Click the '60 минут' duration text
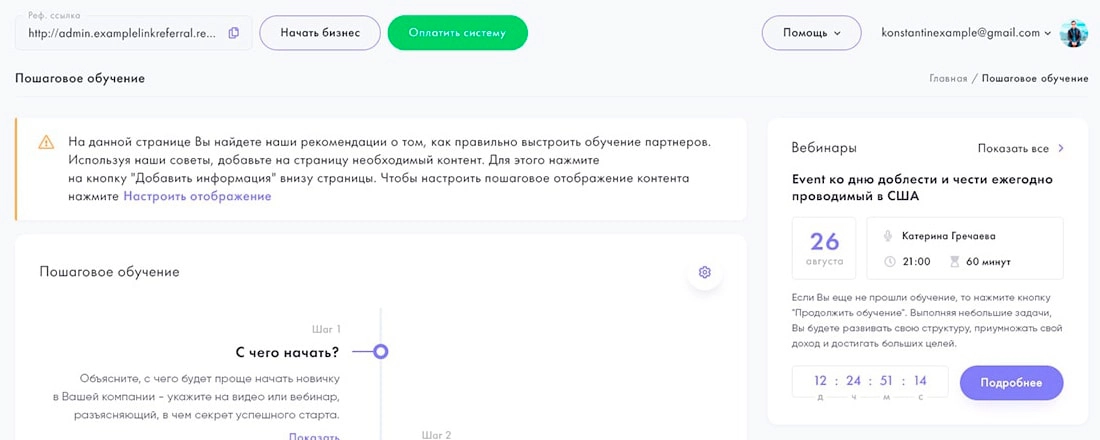Screen dimensions: 1100x440 pos(988,262)
